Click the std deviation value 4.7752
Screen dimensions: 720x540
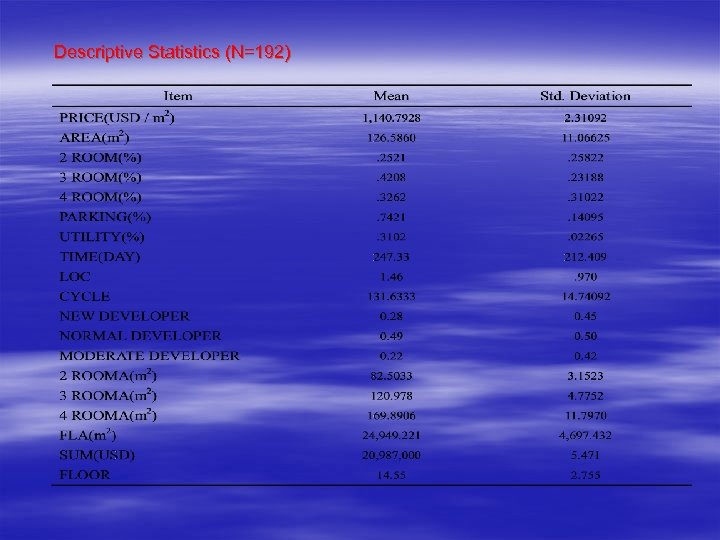(x=585, y=396)
